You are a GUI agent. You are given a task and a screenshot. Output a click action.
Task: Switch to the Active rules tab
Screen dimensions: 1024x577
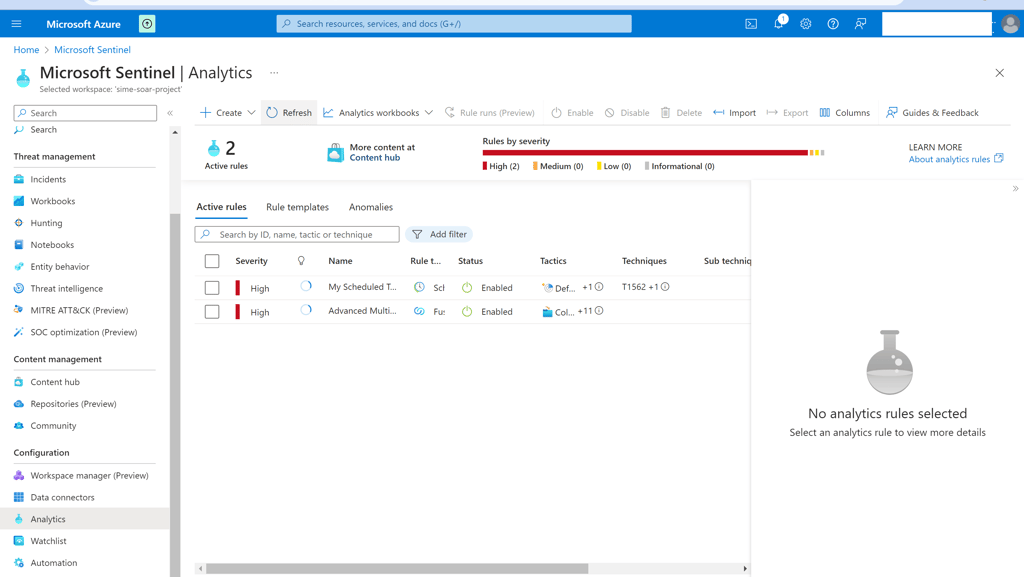[221, 207]
